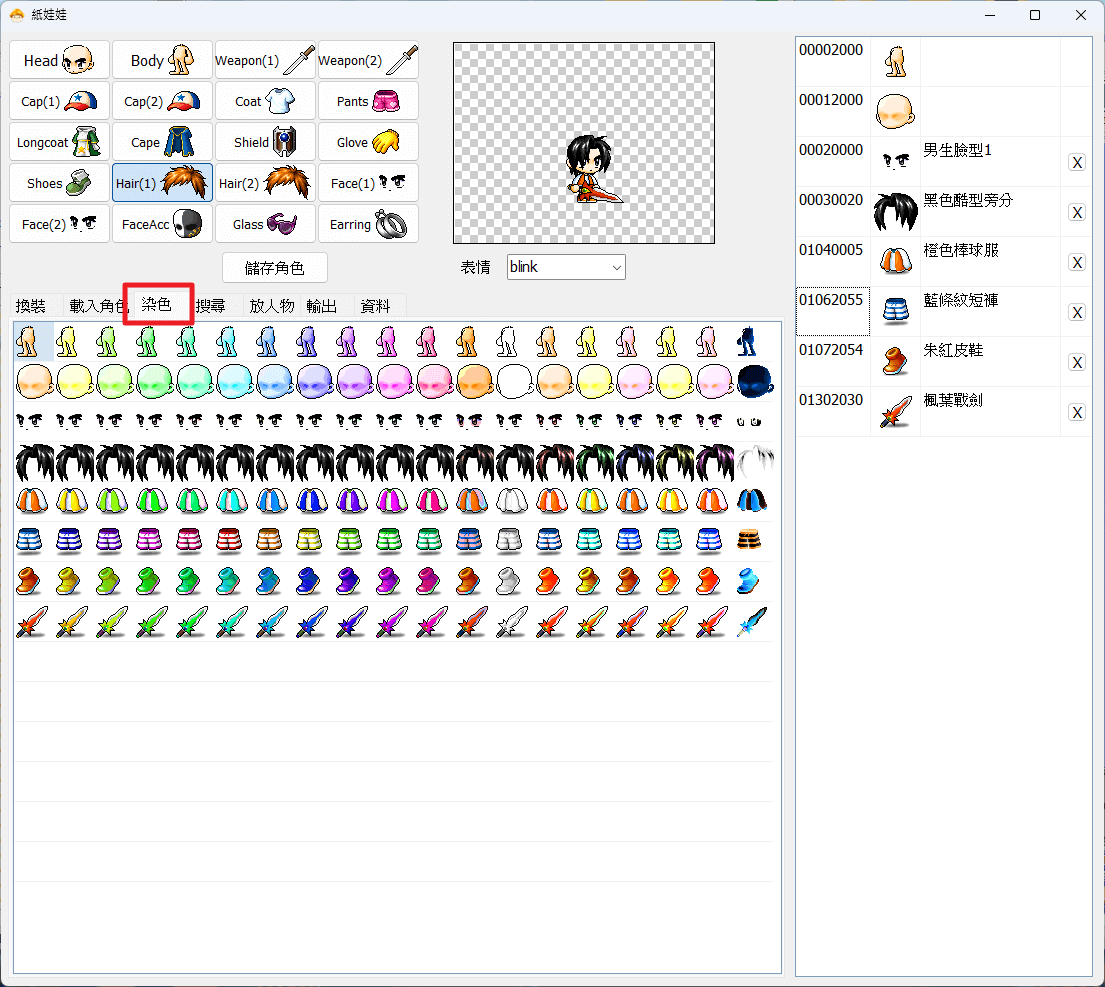This screenshot has width=1105, height=987.
Task: Remove 楓葉戰劍 with its X button
Action: point(1077,413)
